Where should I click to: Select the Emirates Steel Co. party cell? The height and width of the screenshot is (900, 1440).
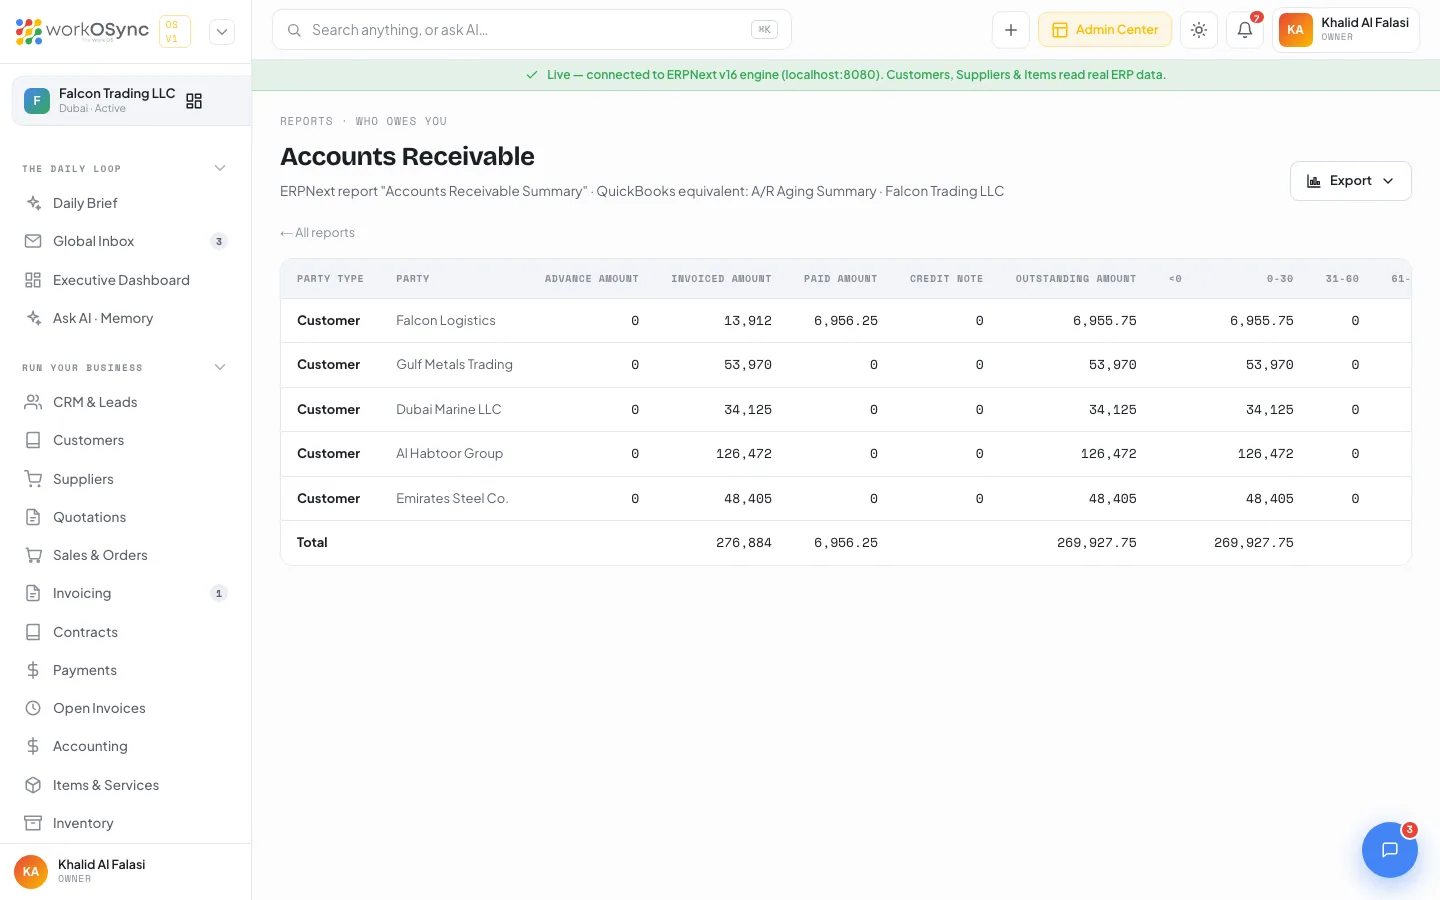[452, 499]
